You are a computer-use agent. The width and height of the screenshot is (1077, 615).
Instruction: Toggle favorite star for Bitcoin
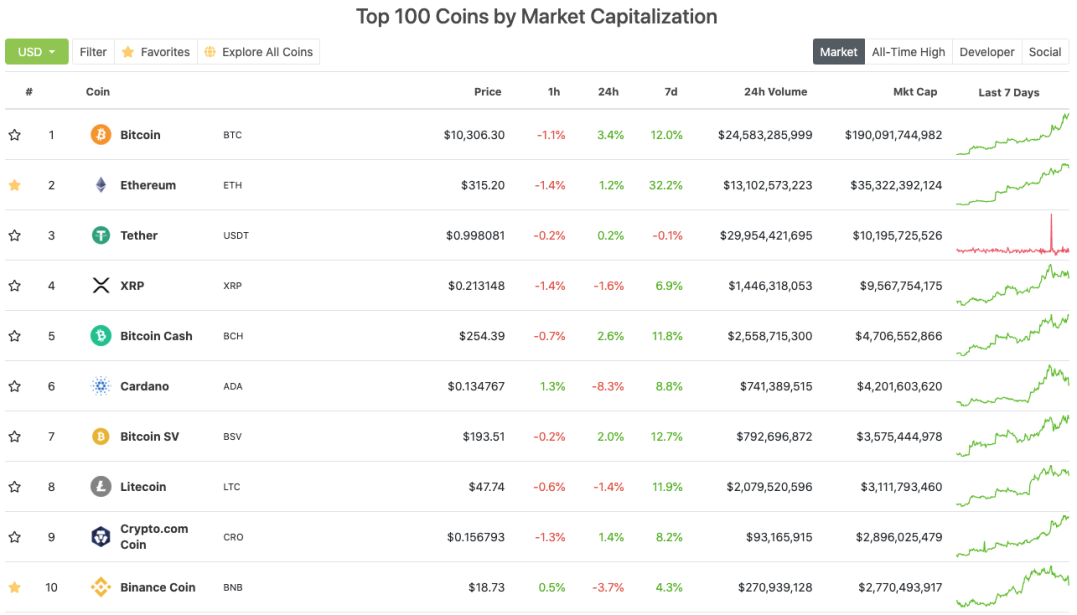[14, 135]
